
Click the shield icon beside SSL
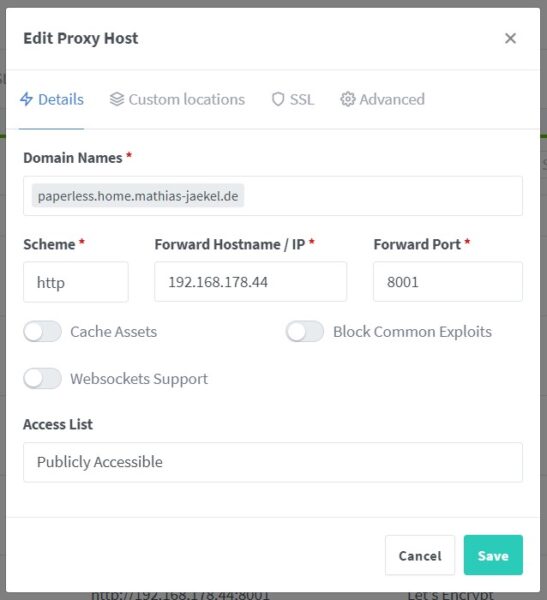(x=278, y=99)
